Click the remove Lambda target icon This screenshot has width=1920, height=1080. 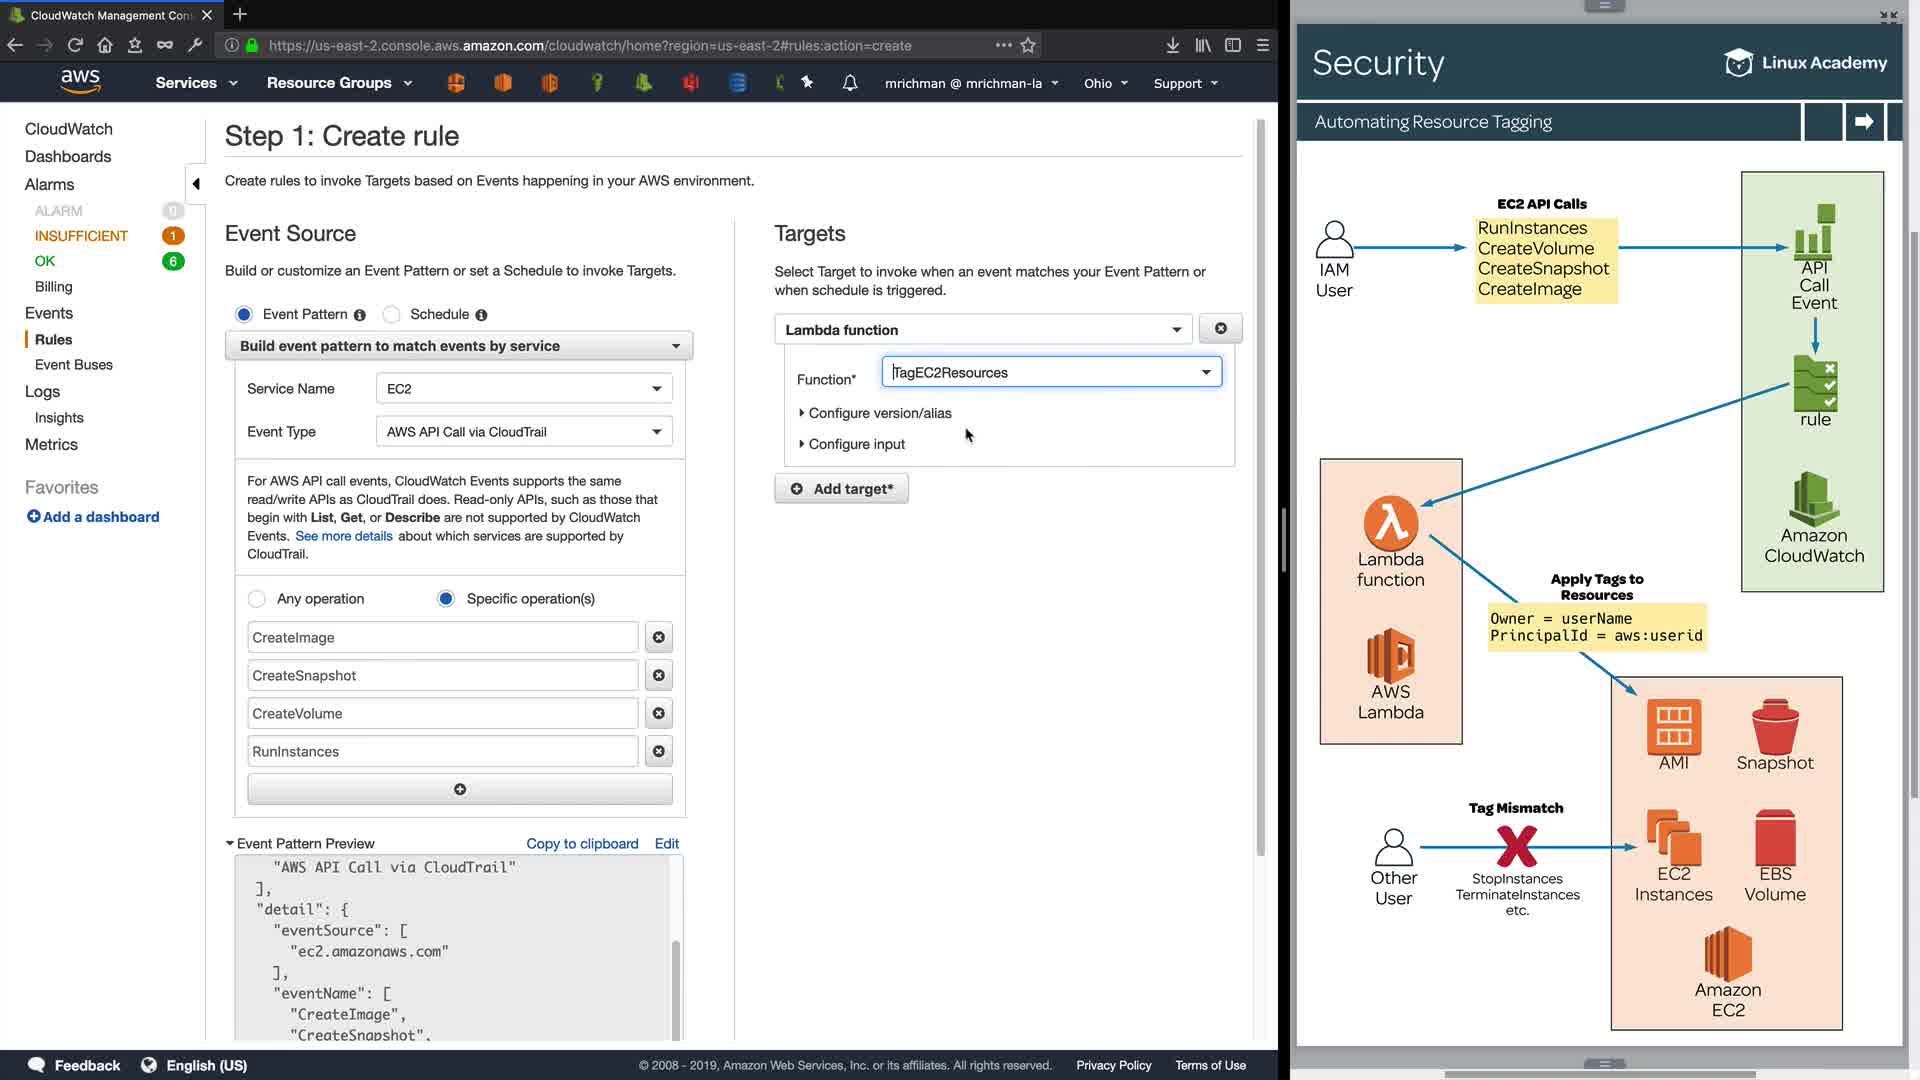coord(1220,329)
